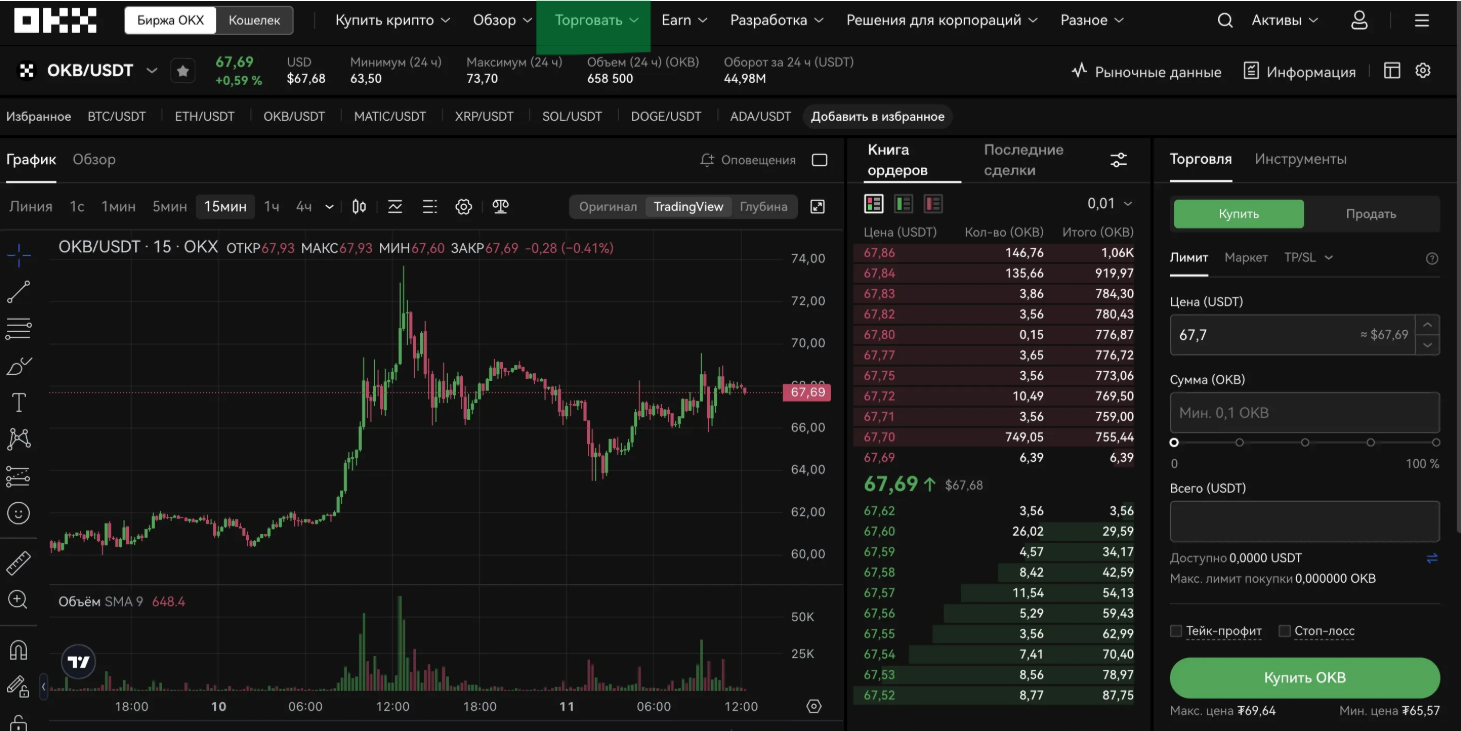Enable the Стоп-лосс checkbox
This screenshot has width=1461, height=731.
point(1285,631)
